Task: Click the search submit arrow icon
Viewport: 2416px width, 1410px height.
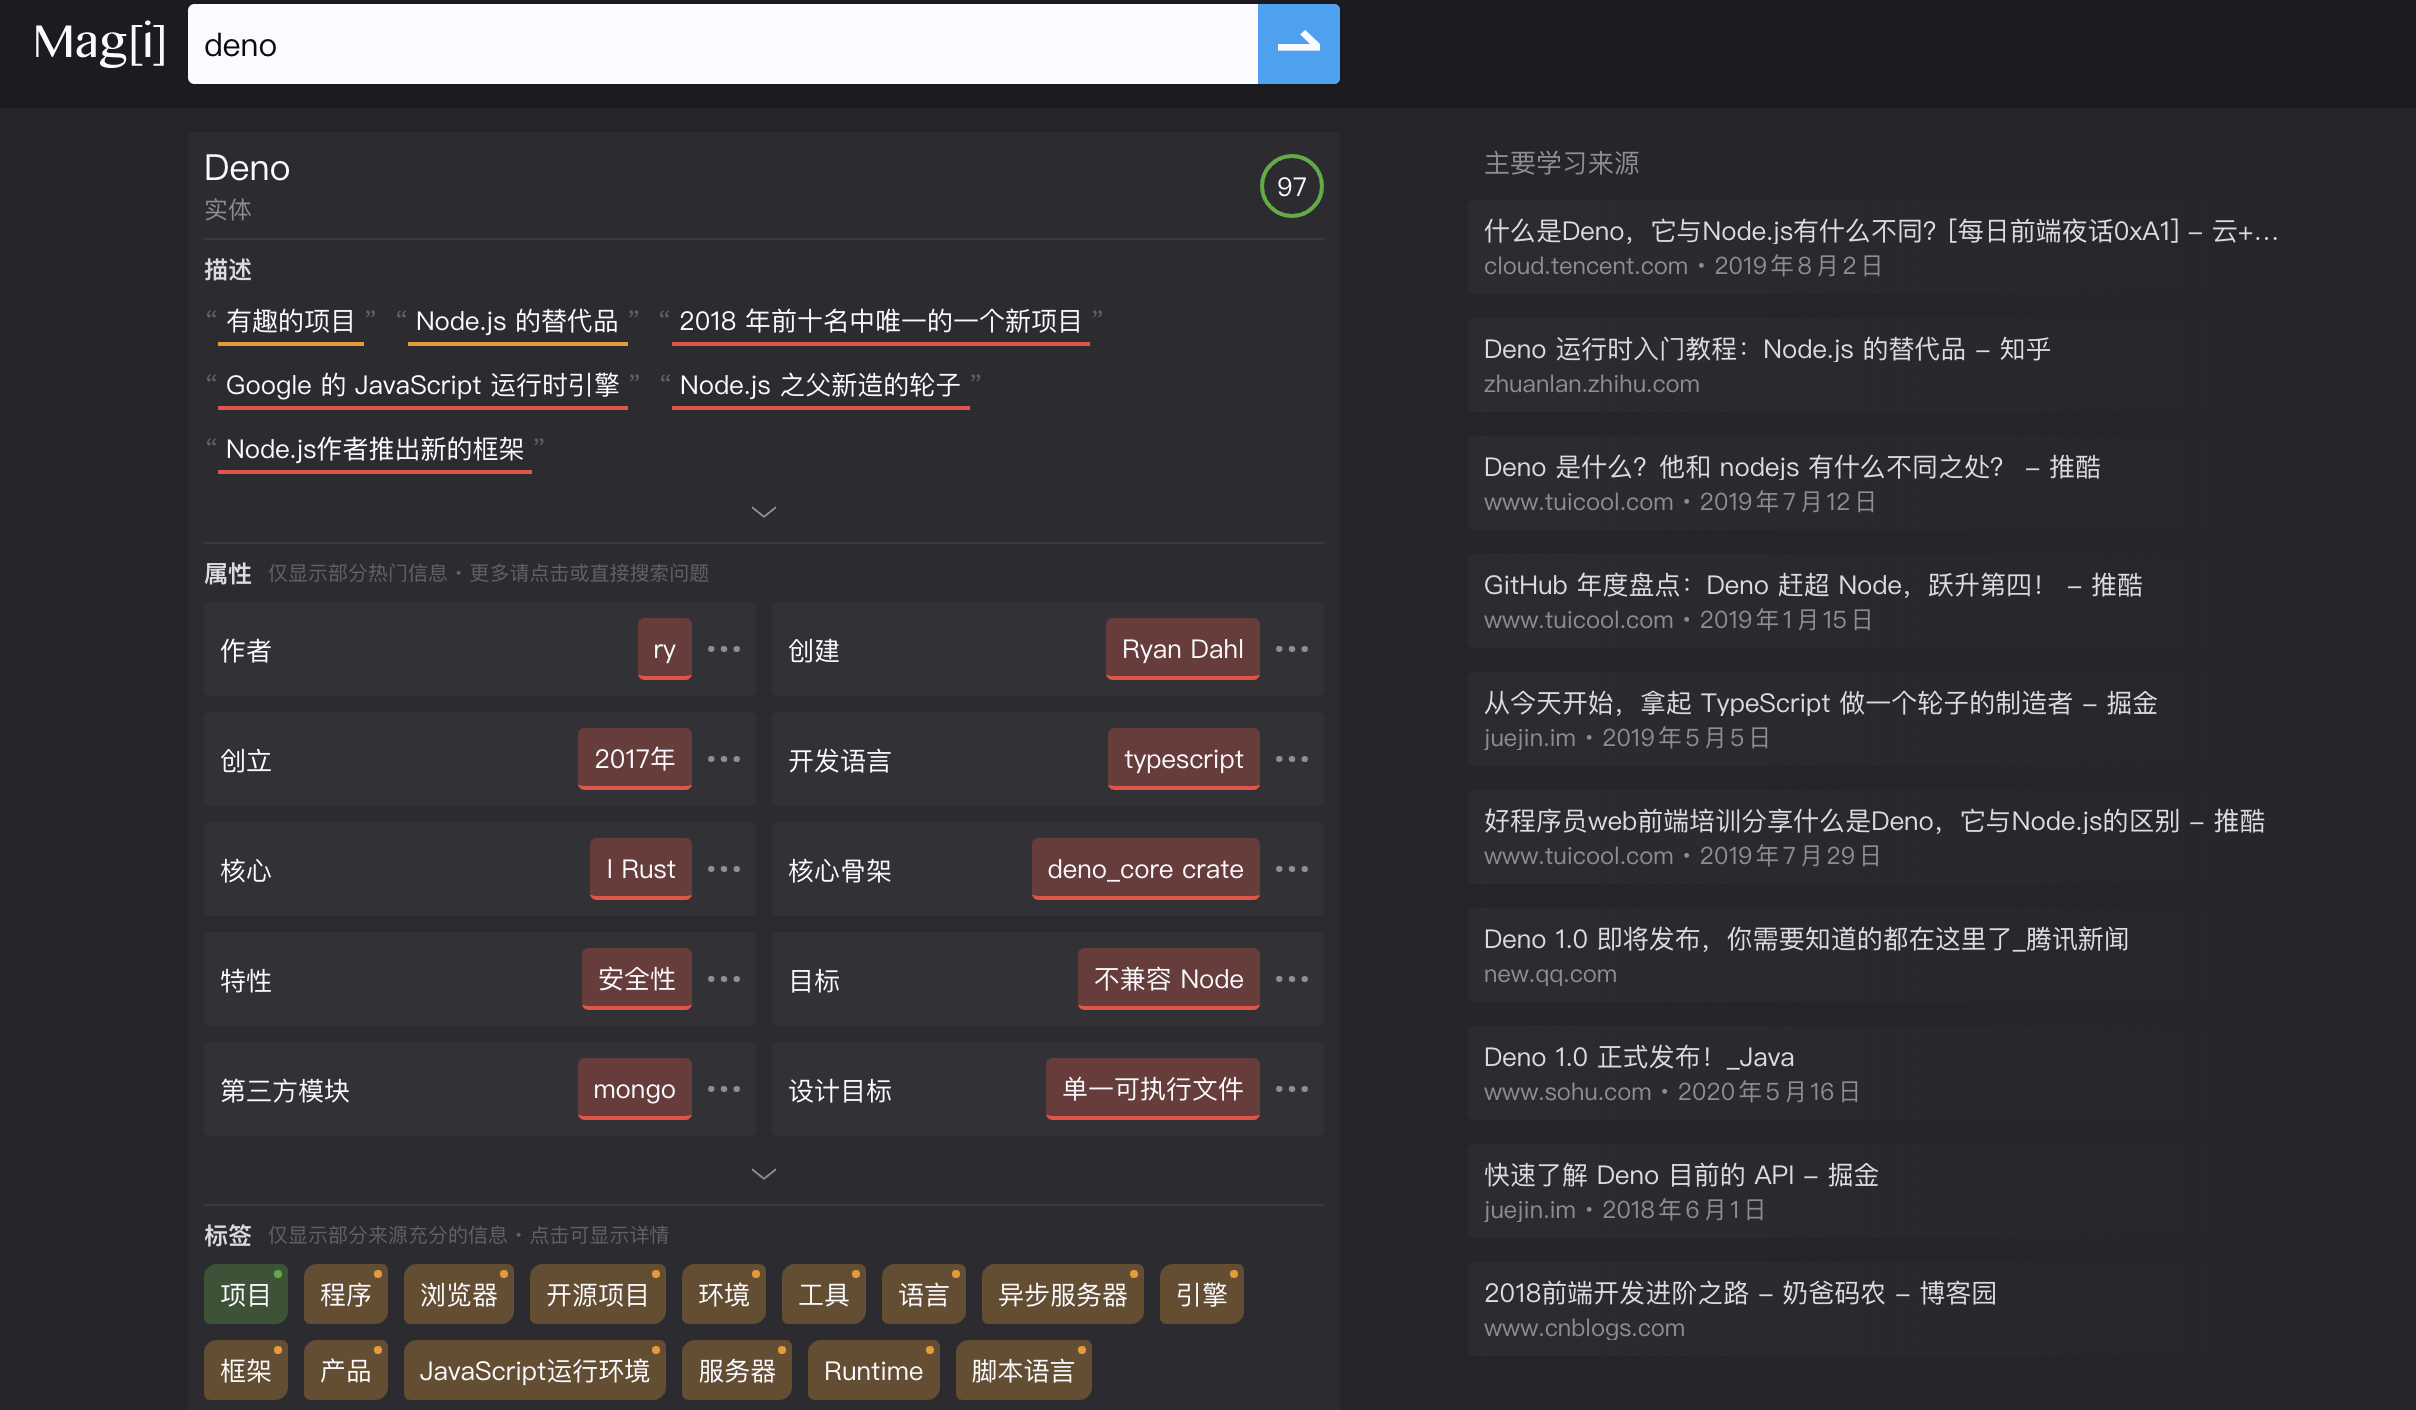Action: click(1297, 44)
